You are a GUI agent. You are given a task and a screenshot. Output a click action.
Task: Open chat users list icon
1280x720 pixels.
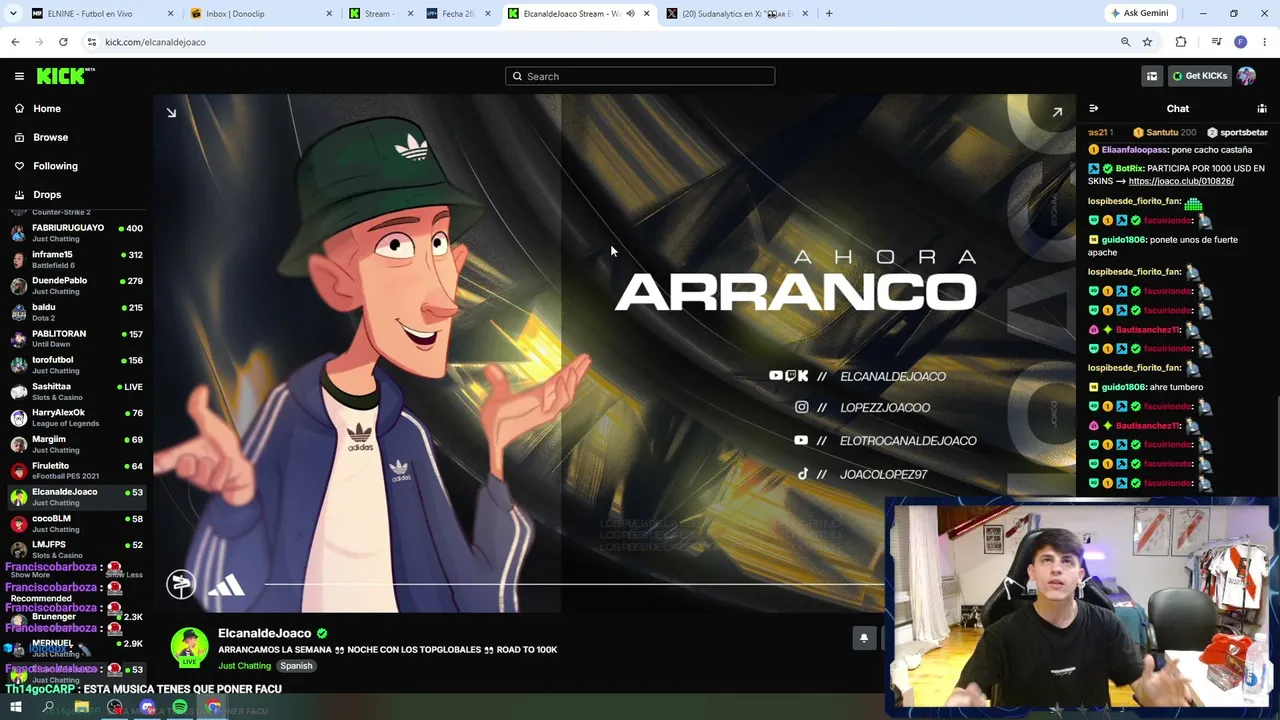point(1262,108)
